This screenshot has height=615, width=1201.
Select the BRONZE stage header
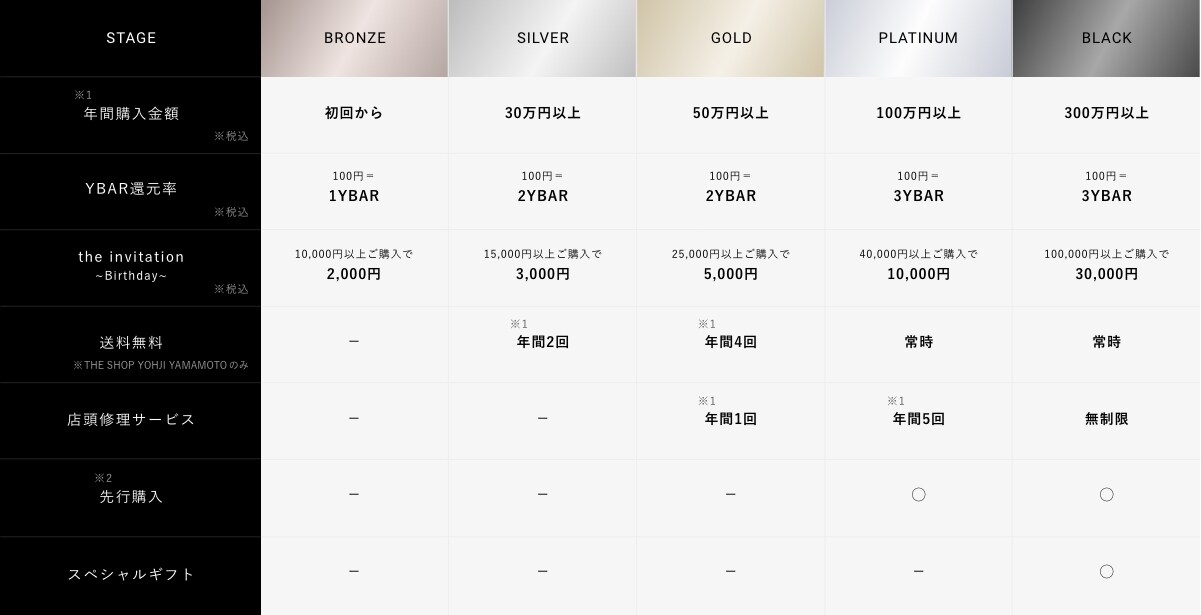355,38
